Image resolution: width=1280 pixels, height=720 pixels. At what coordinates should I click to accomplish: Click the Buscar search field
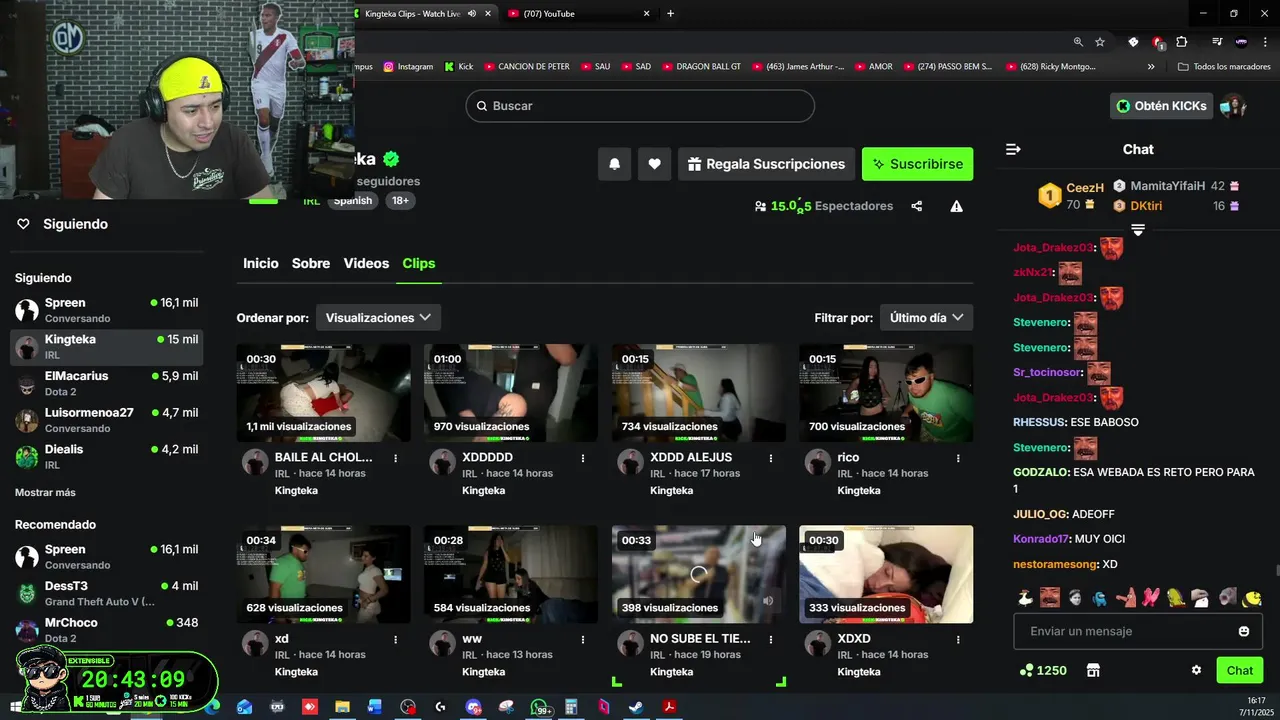tap(640, 106)
